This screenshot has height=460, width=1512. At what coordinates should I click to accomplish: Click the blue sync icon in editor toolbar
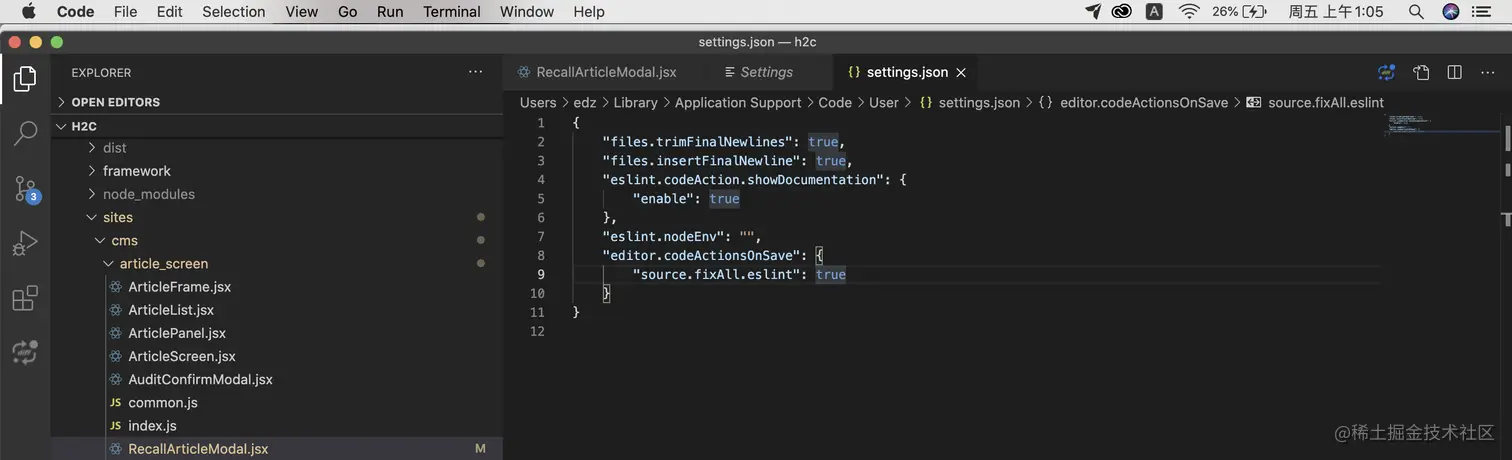[1386, 72]
